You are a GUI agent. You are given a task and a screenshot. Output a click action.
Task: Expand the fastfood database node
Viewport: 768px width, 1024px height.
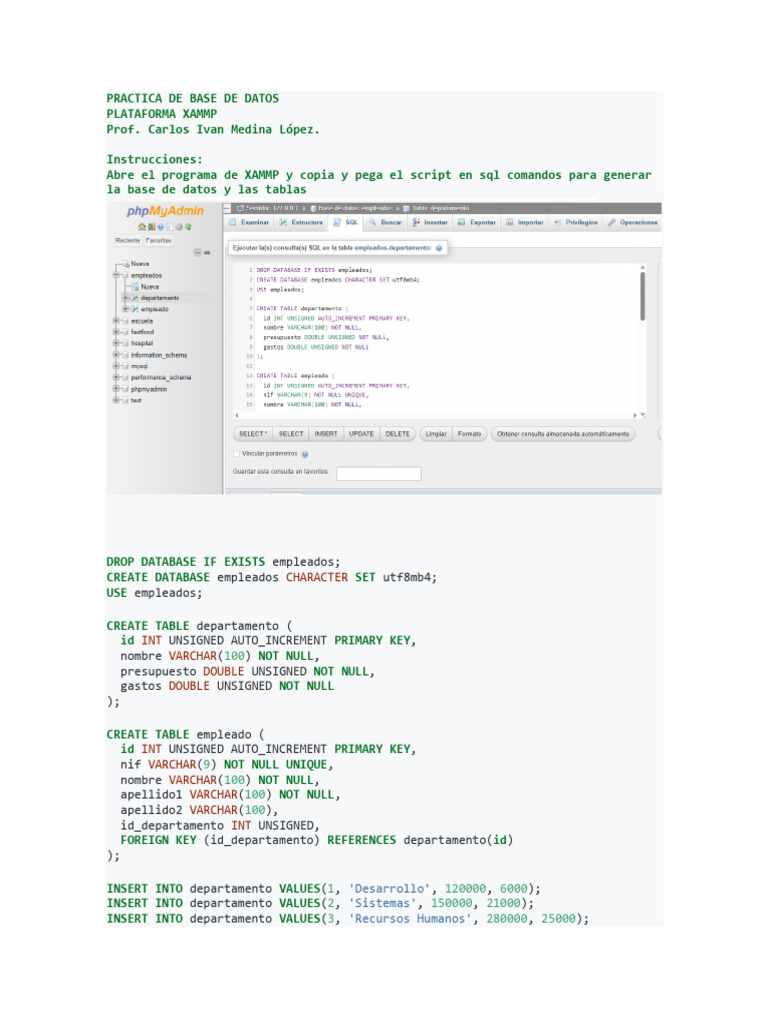coord(116,332)
